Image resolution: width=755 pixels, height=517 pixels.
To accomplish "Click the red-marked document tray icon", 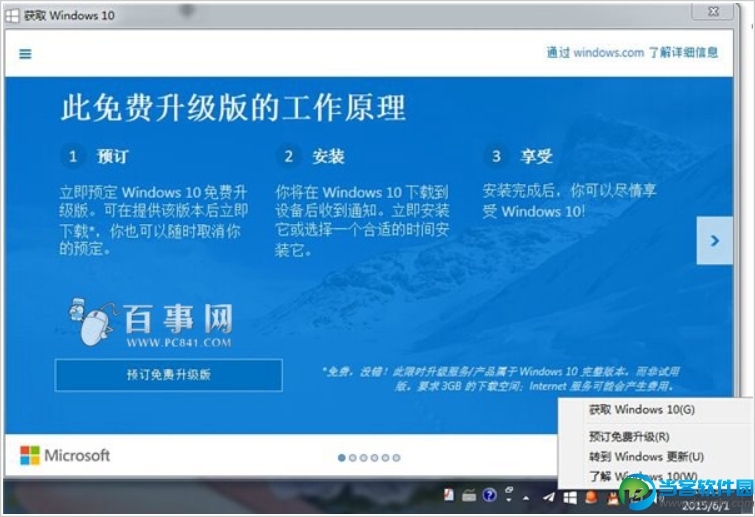I will 448,495.
